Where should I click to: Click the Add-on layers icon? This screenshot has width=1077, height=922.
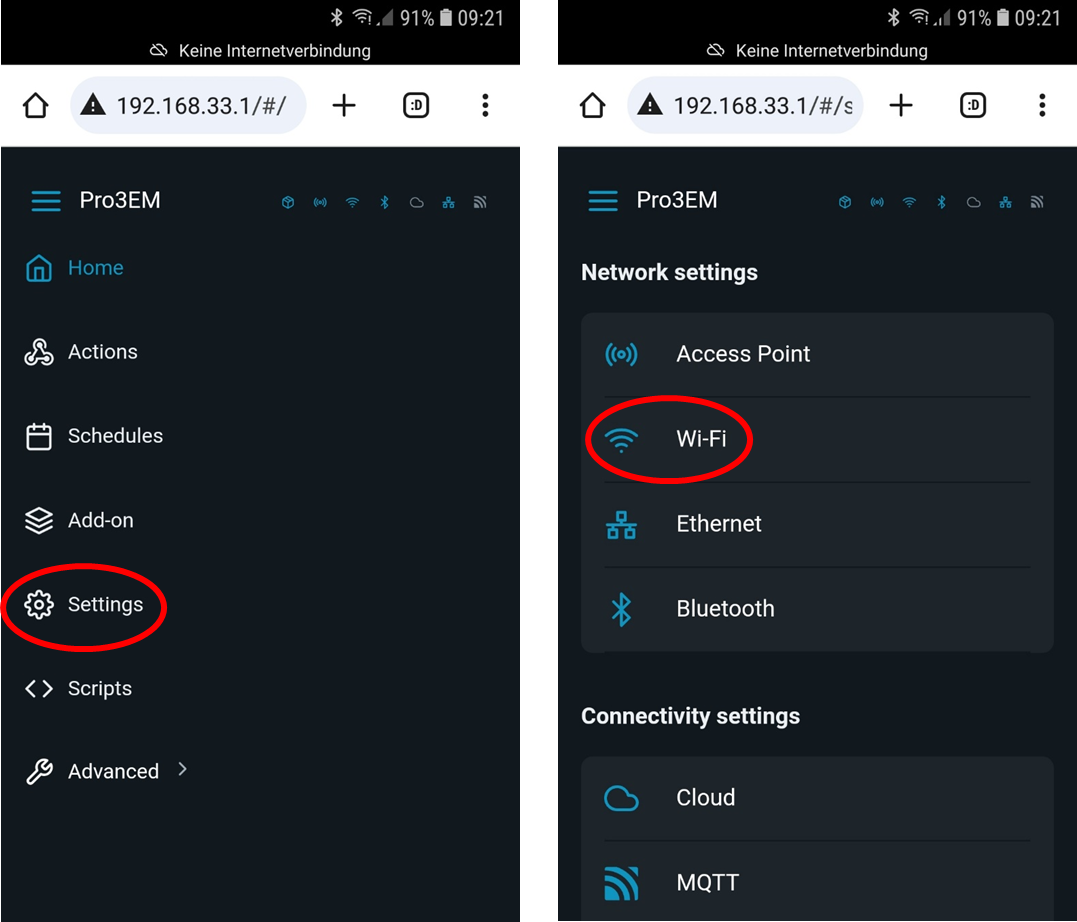click(38, 521)
